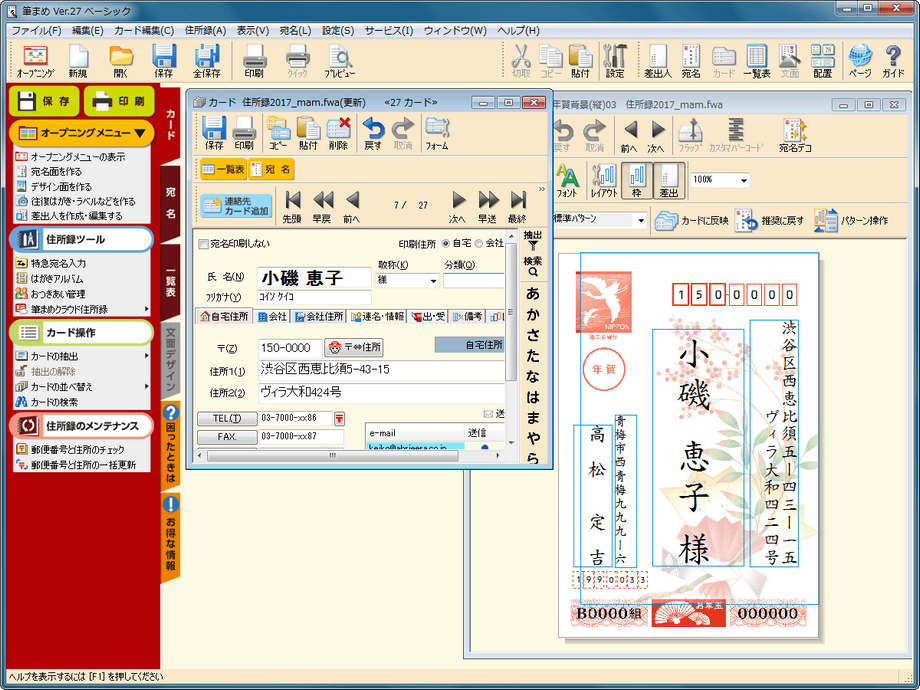Click 連絡先カード追加 button
The width and height of the screenshot is (920, 690).
pyautogui.click(x=236, y=206)
